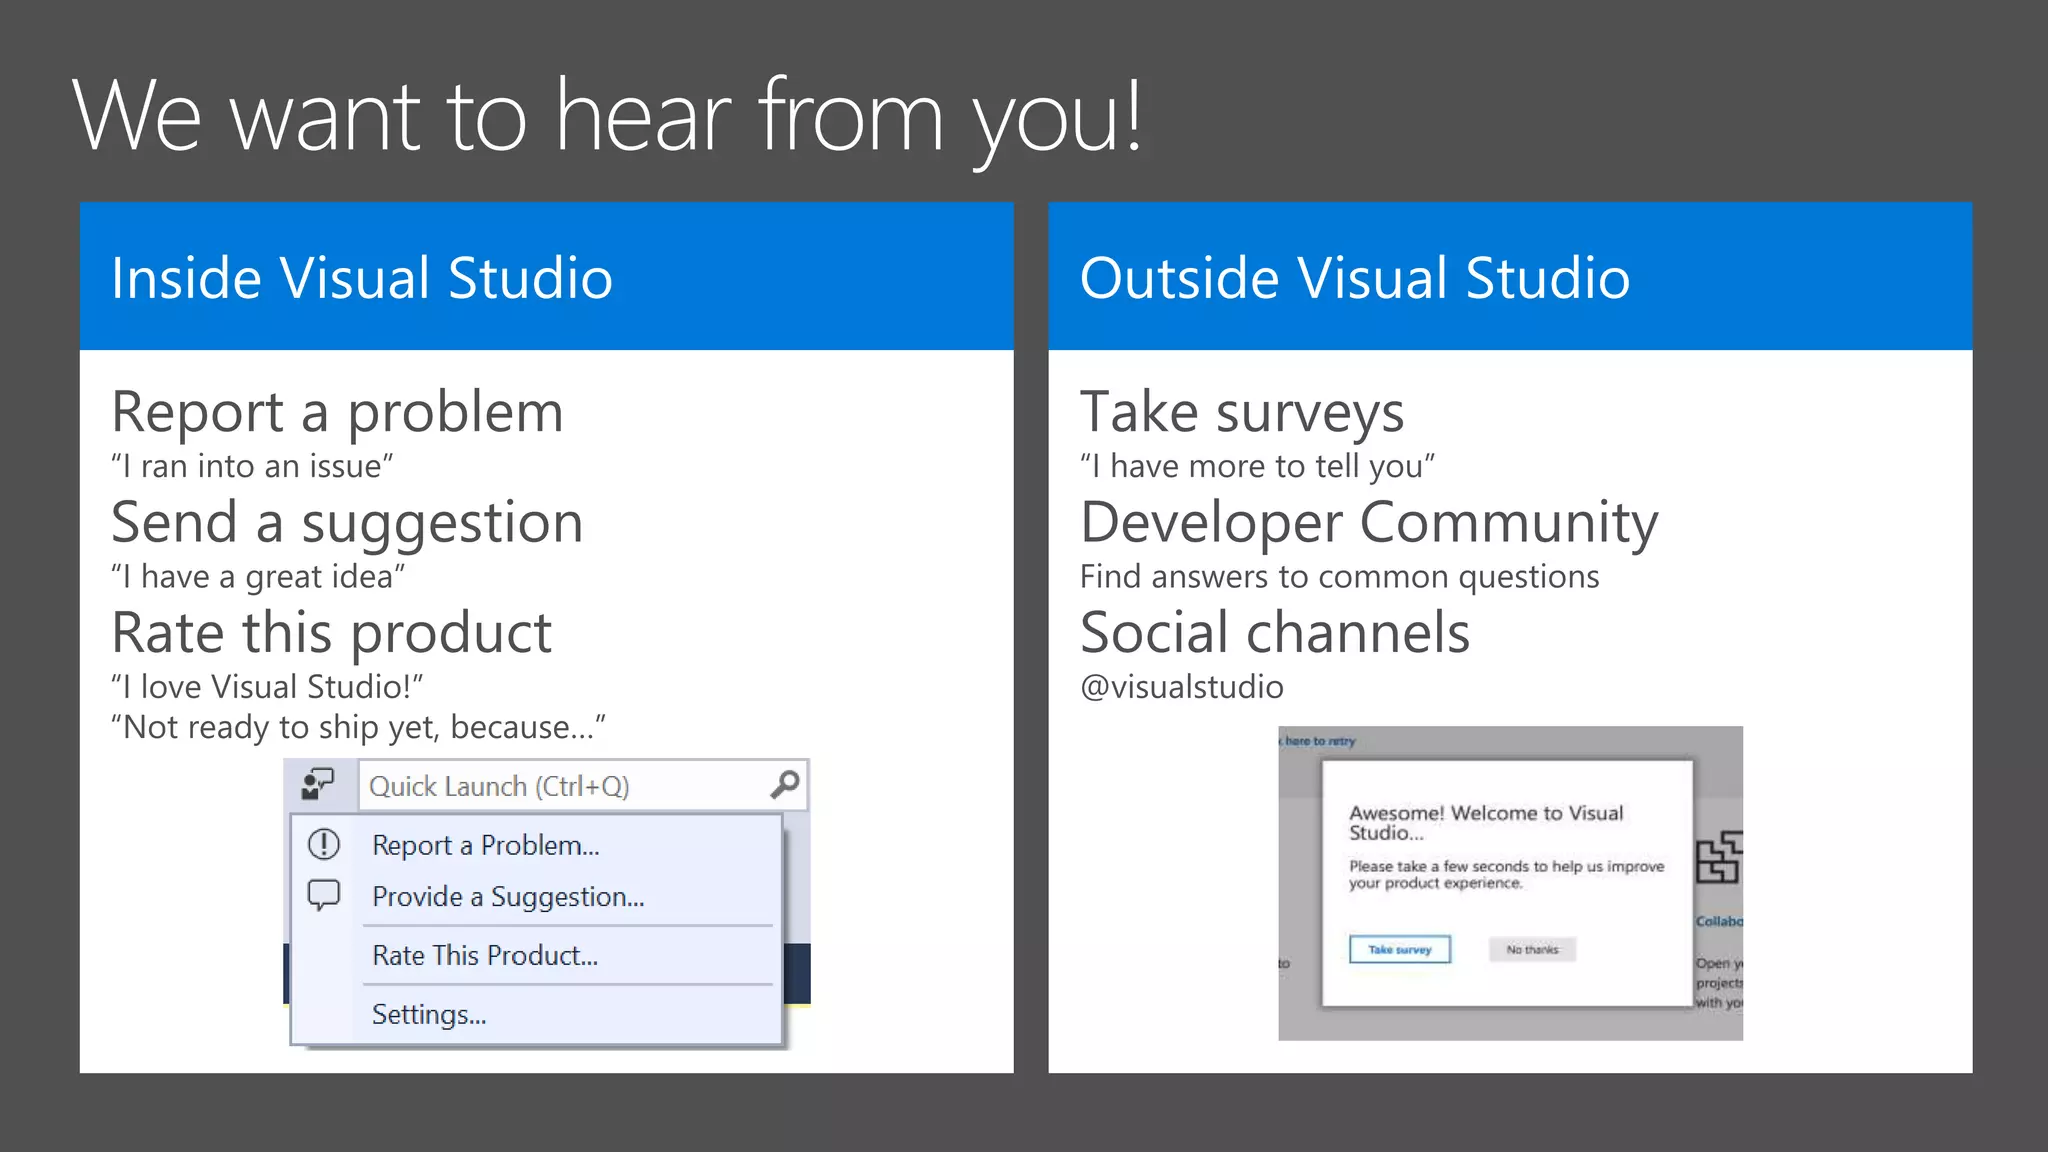Click the Outside Visual Studio header
Image resolution: width=2048 pixels, height=1152 pixels.
[1354, 278]
